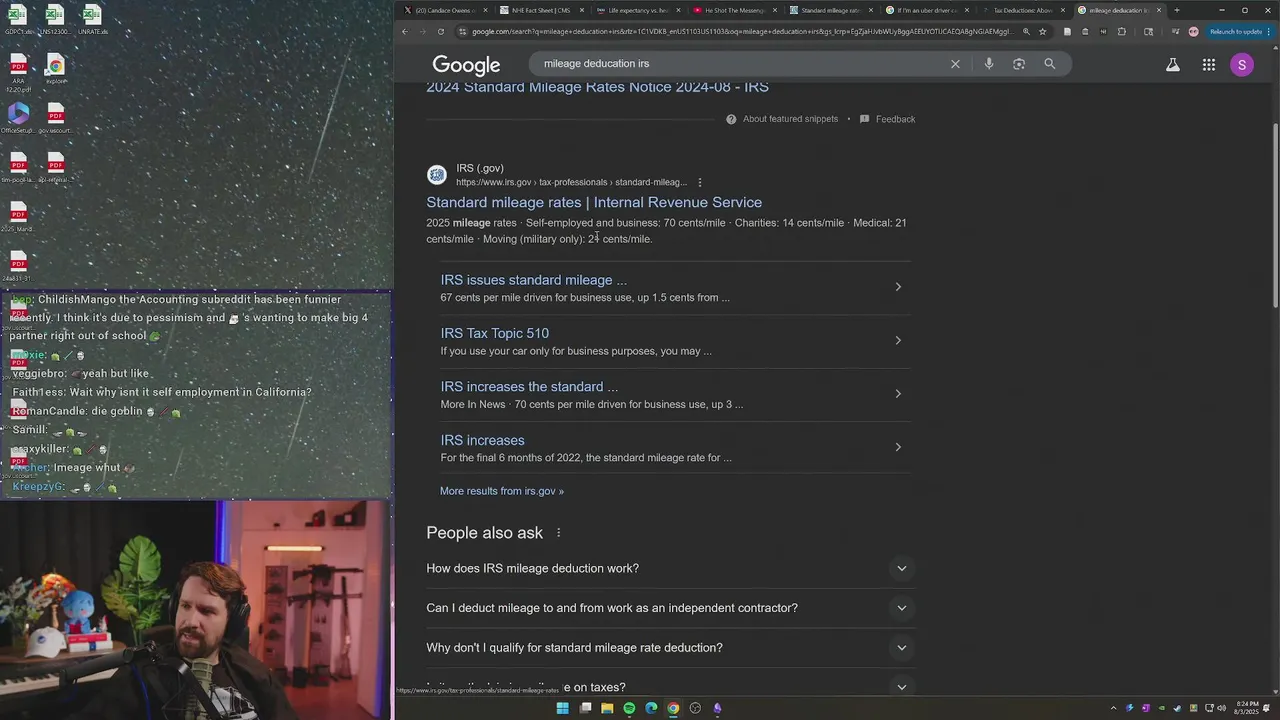This screenshot has height=720, width=1280.
Task: Show hidden system tray icons
Action: point(1114,708)
